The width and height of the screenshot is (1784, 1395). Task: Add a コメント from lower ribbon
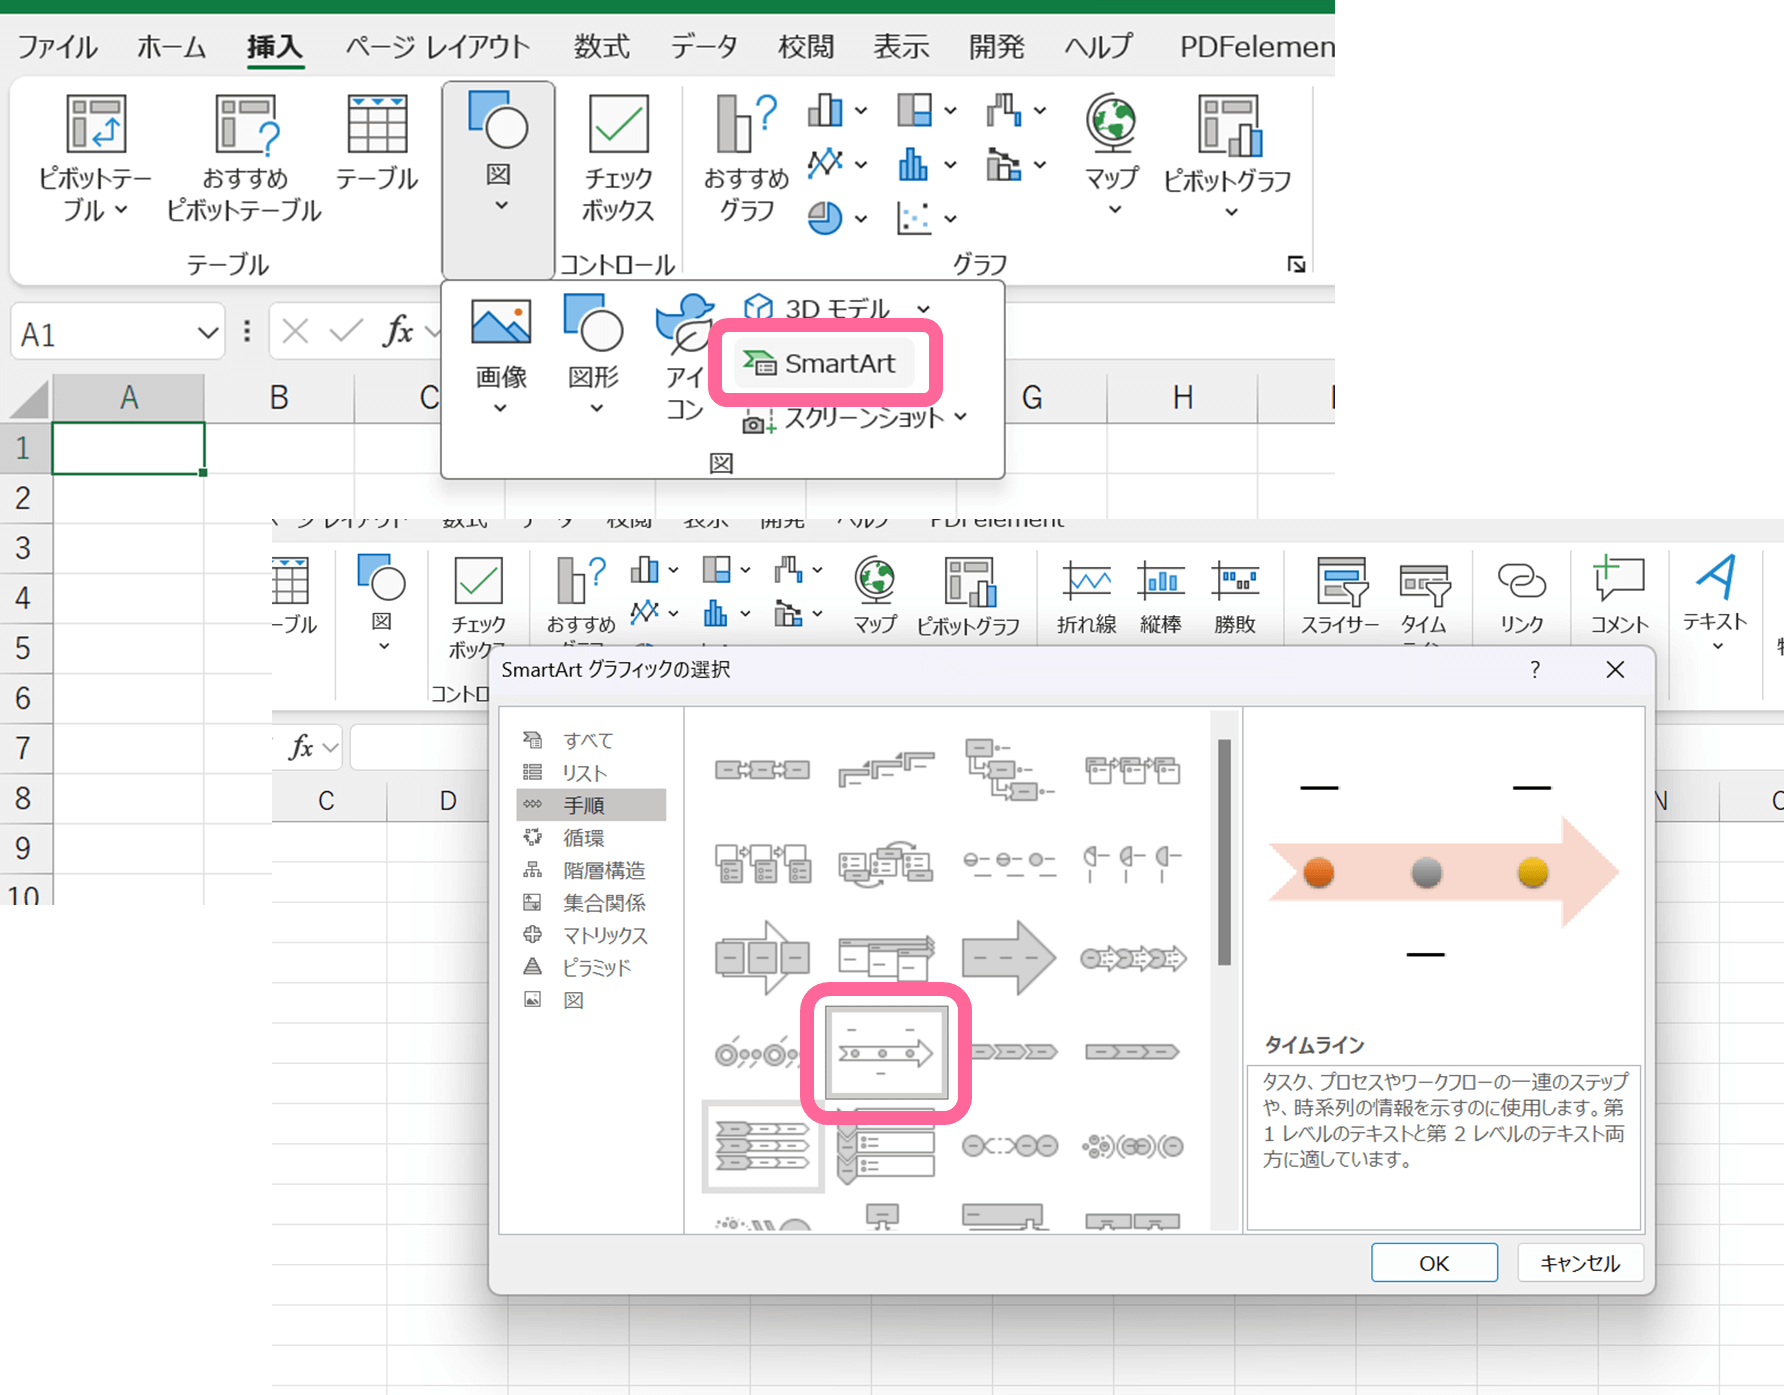[1619, 596]
